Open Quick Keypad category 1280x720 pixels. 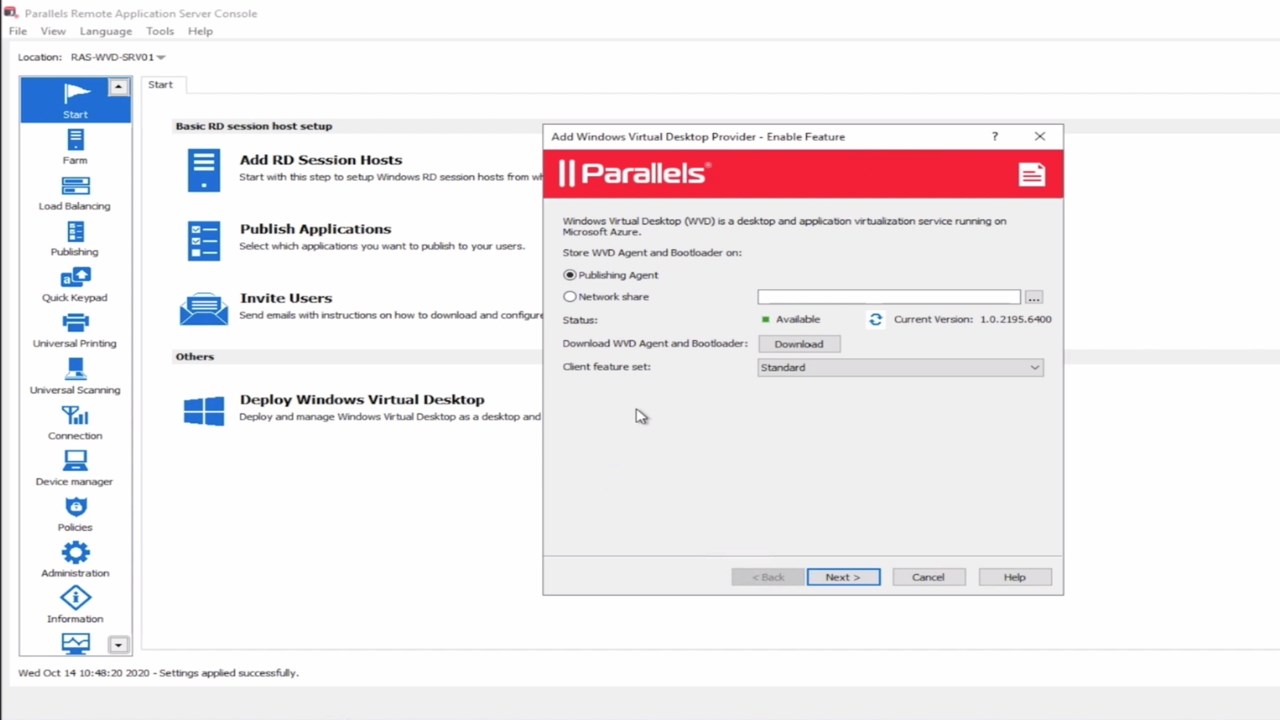(75, 285)
